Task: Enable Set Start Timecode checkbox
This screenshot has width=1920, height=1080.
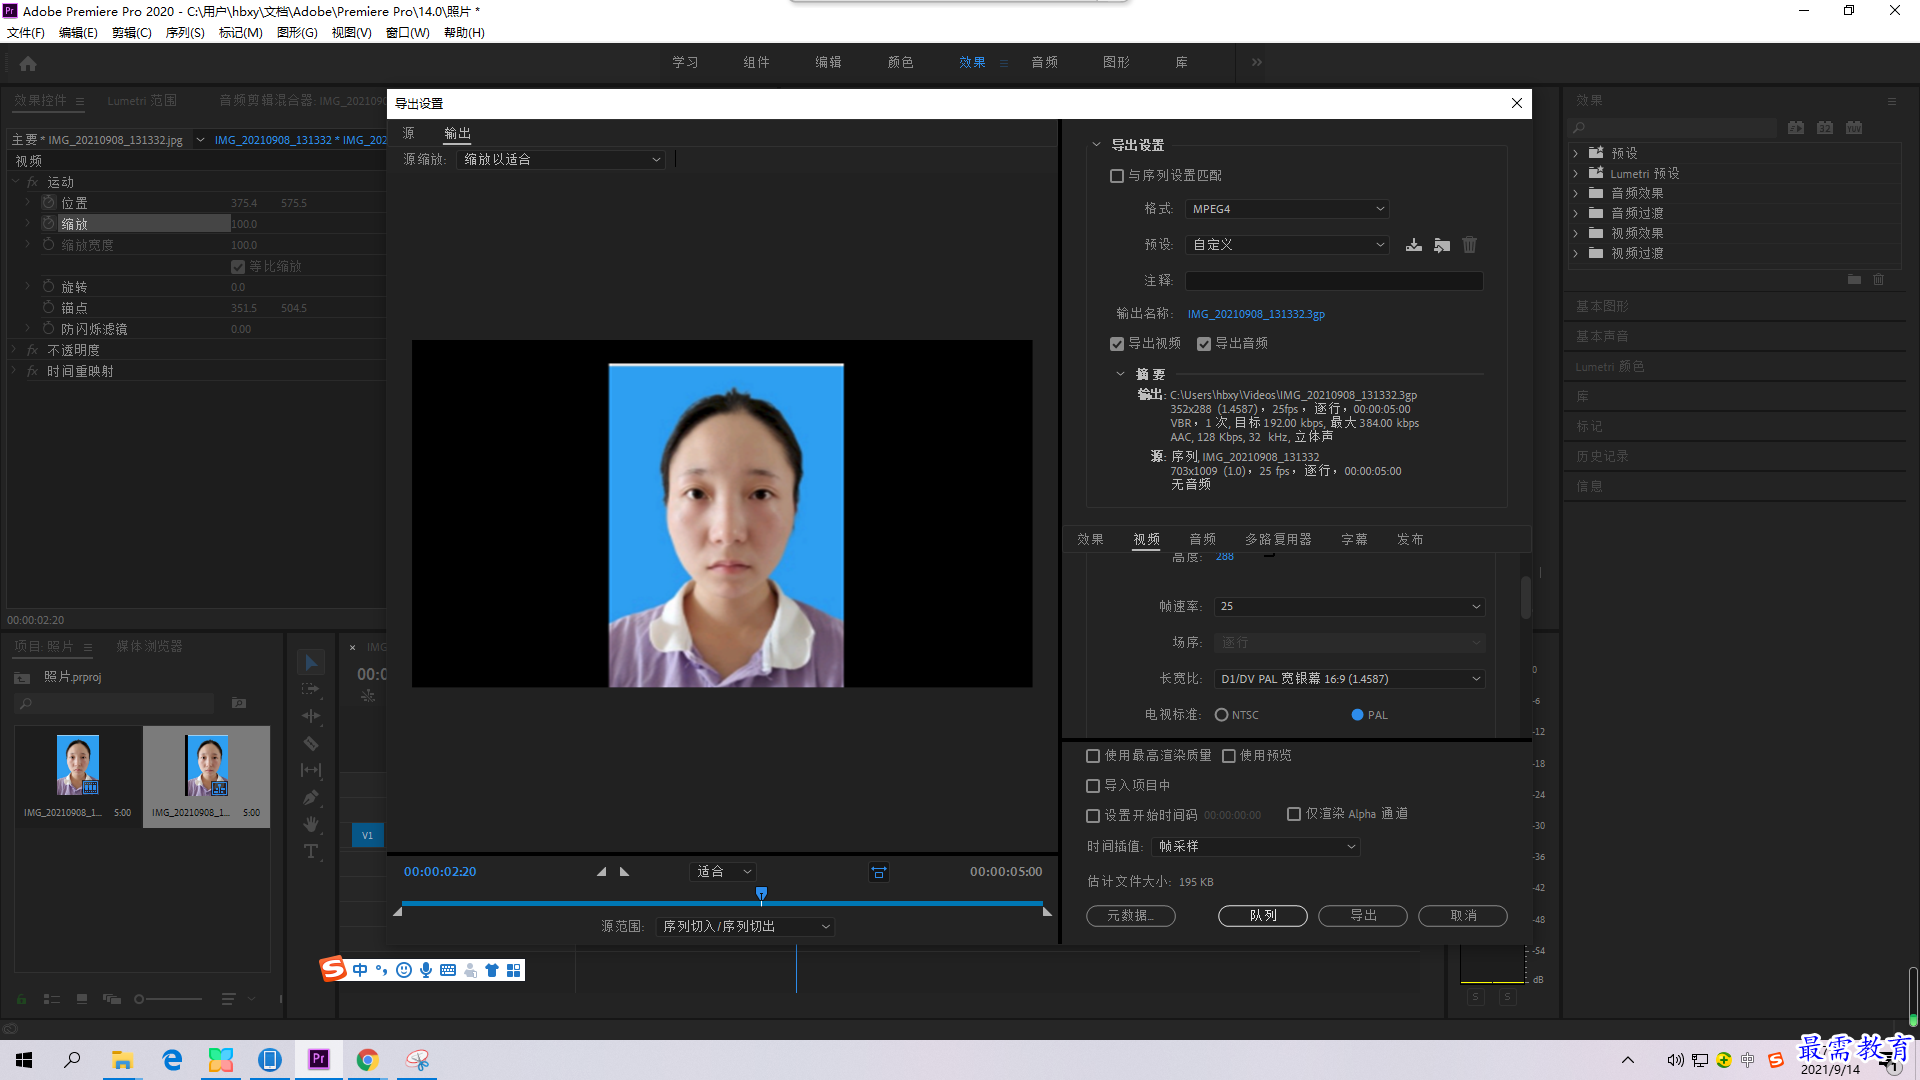Action: point(1093,816)
